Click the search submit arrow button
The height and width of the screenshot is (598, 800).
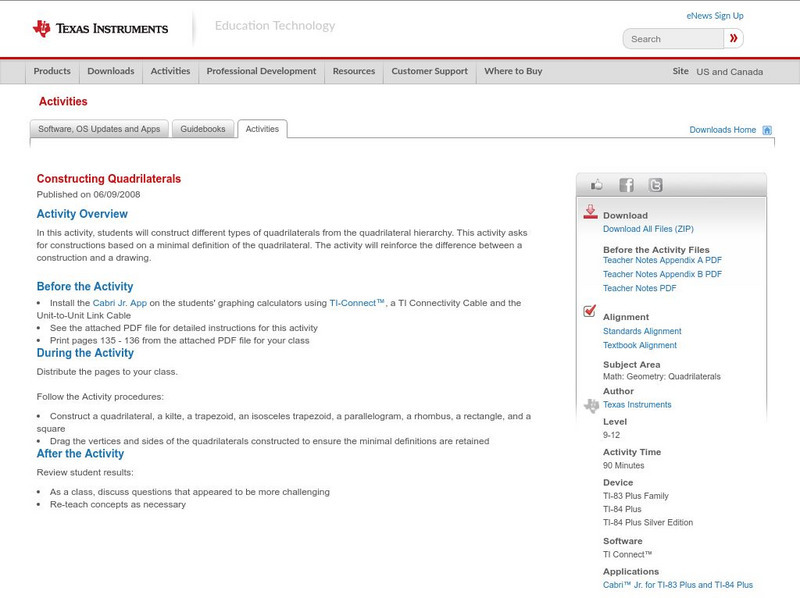pos(733,38)
